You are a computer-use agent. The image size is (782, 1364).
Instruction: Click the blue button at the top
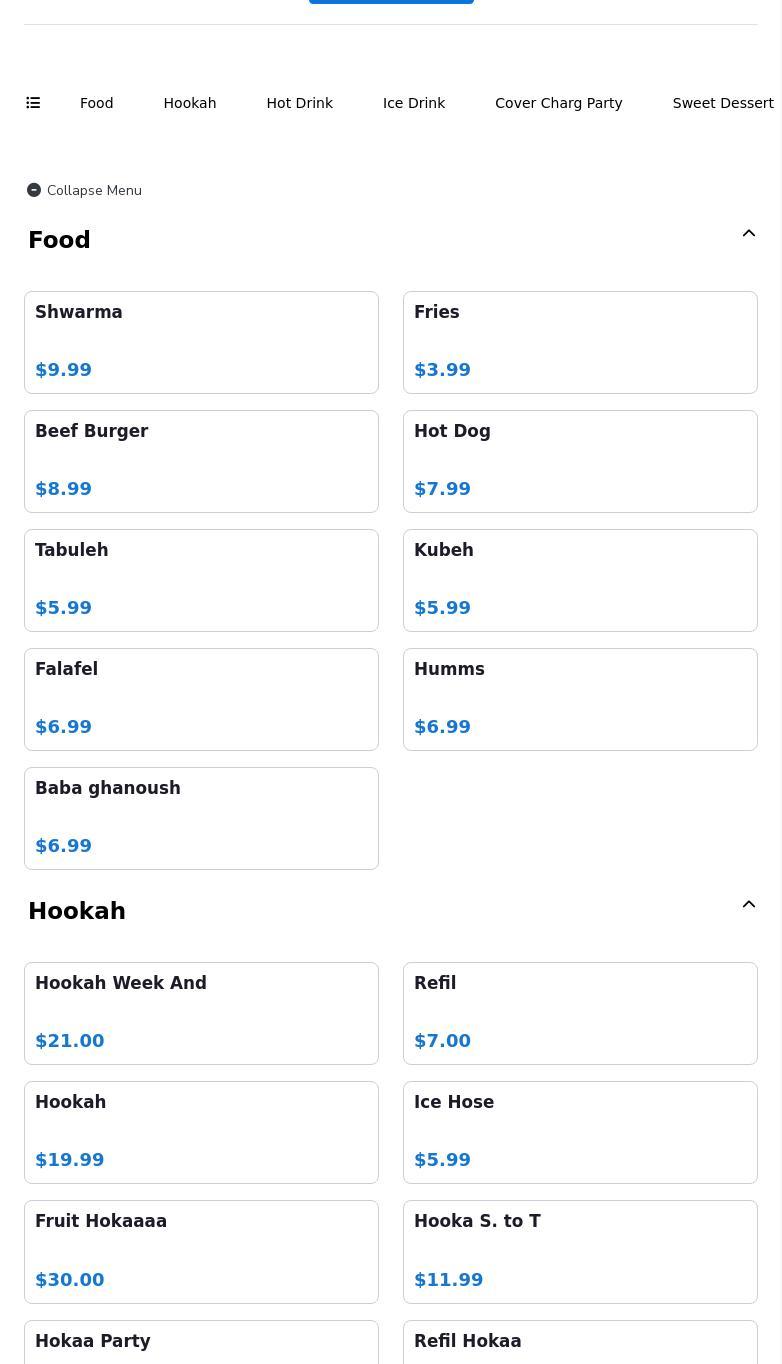tap(391, 1)
